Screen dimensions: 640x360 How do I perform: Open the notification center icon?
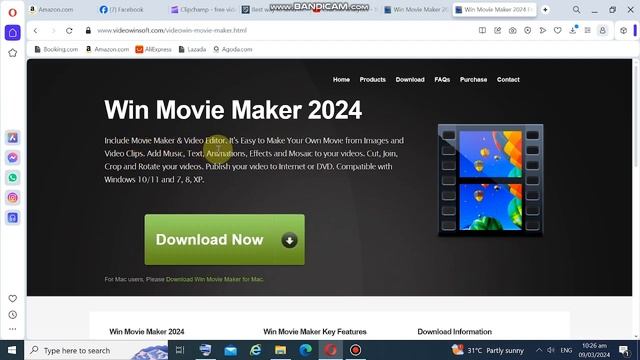pyautogui.click(x=624, y=350)
